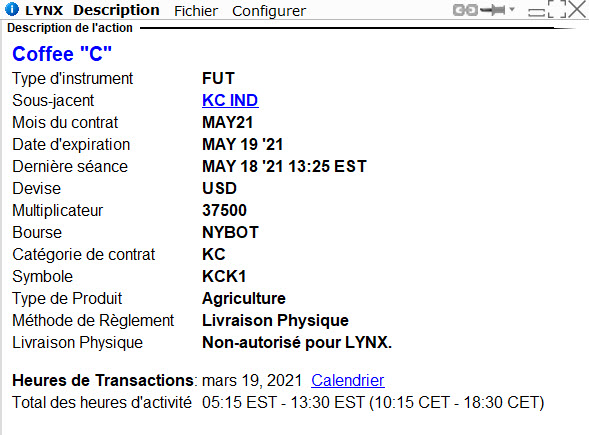Click the 37500 multiplier value
The height and width of the screenshot is (435, 589).
(224, 210)
